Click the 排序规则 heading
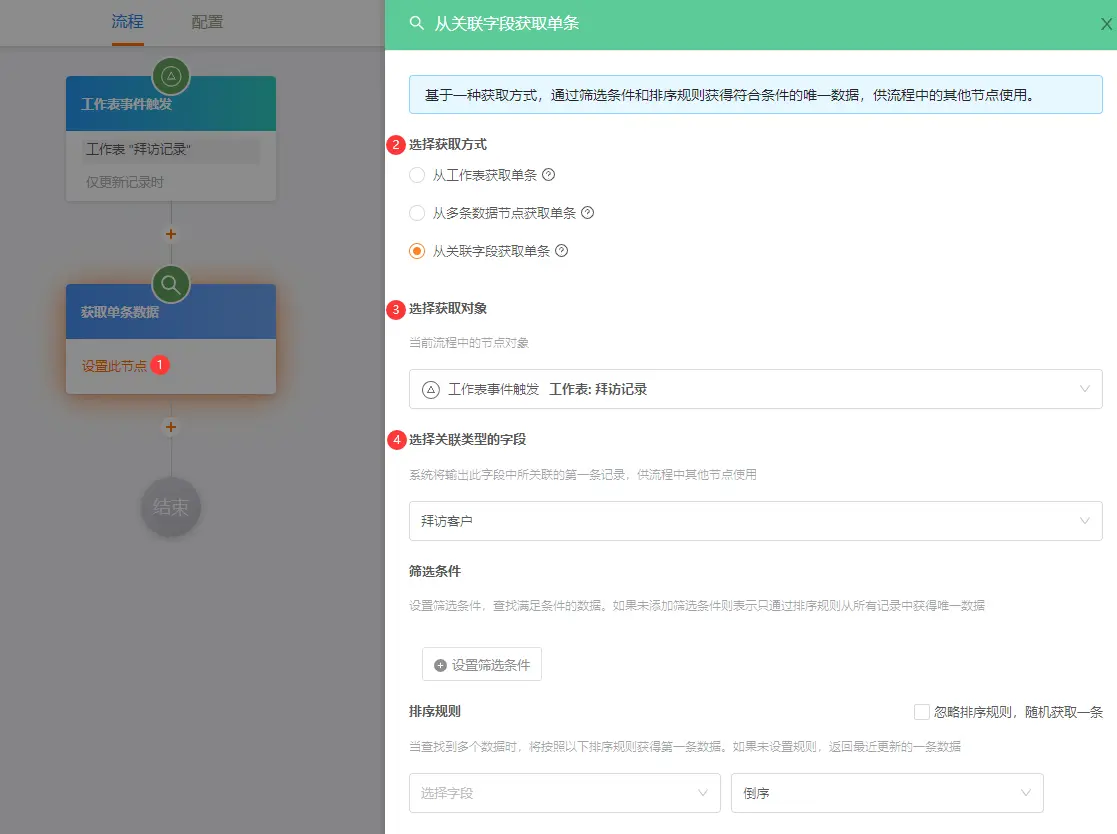Viewport: 1117px width, 834px height. point(435,711)
